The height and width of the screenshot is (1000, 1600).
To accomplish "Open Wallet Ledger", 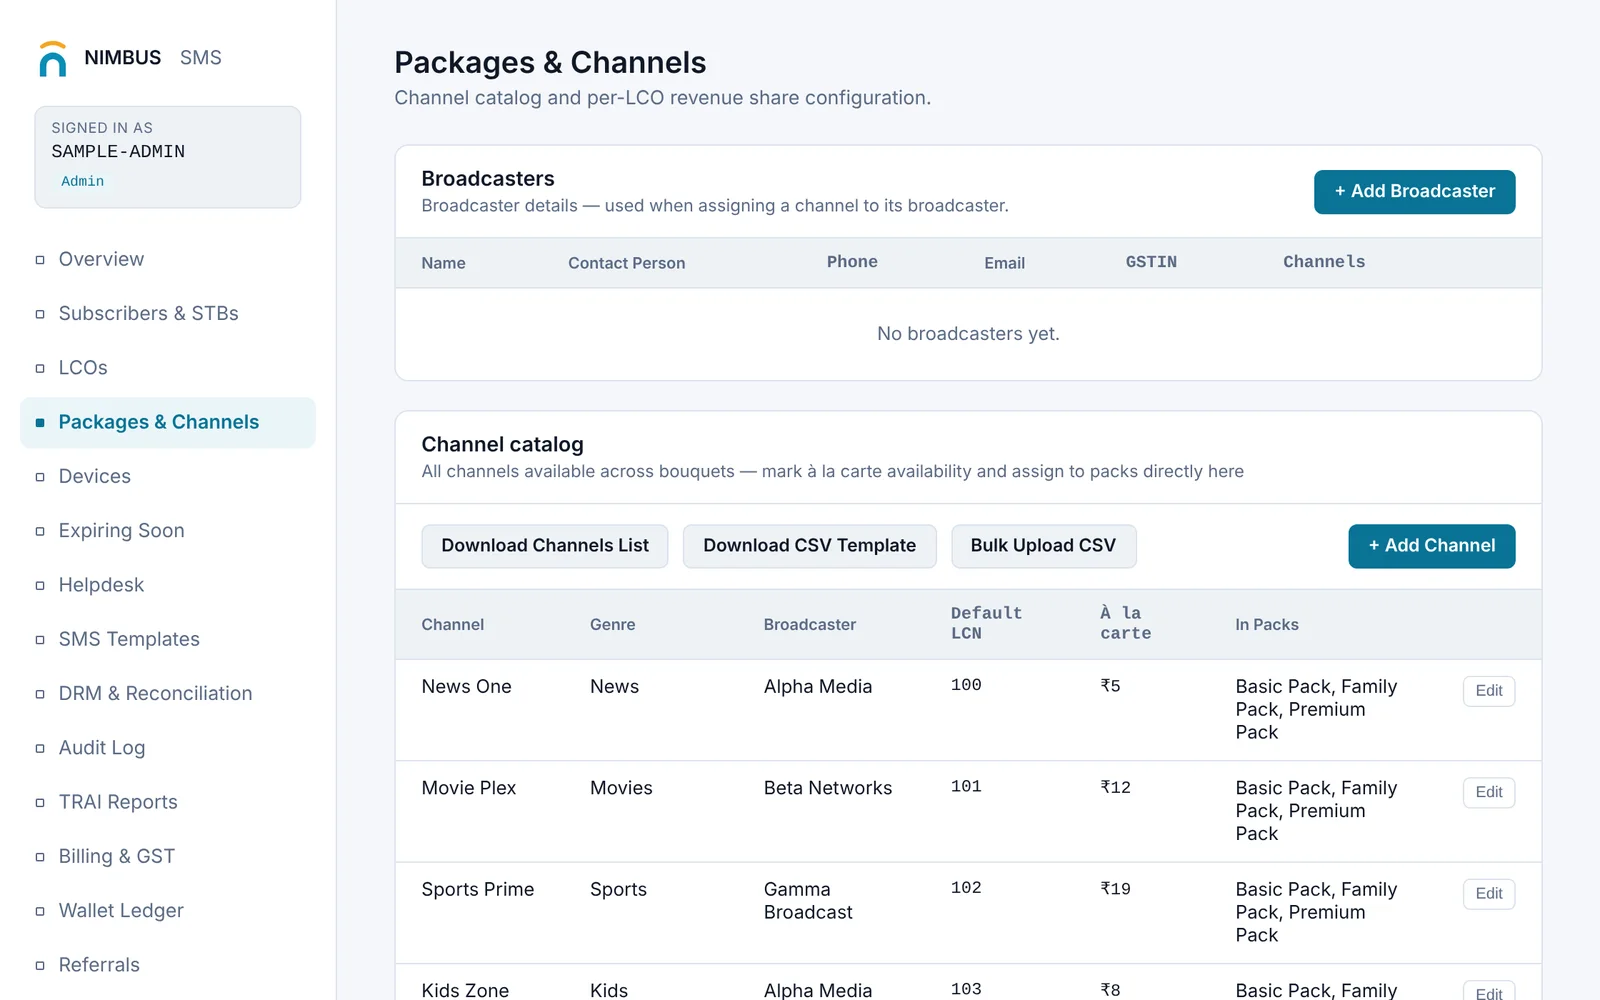I will click(167, 911).
